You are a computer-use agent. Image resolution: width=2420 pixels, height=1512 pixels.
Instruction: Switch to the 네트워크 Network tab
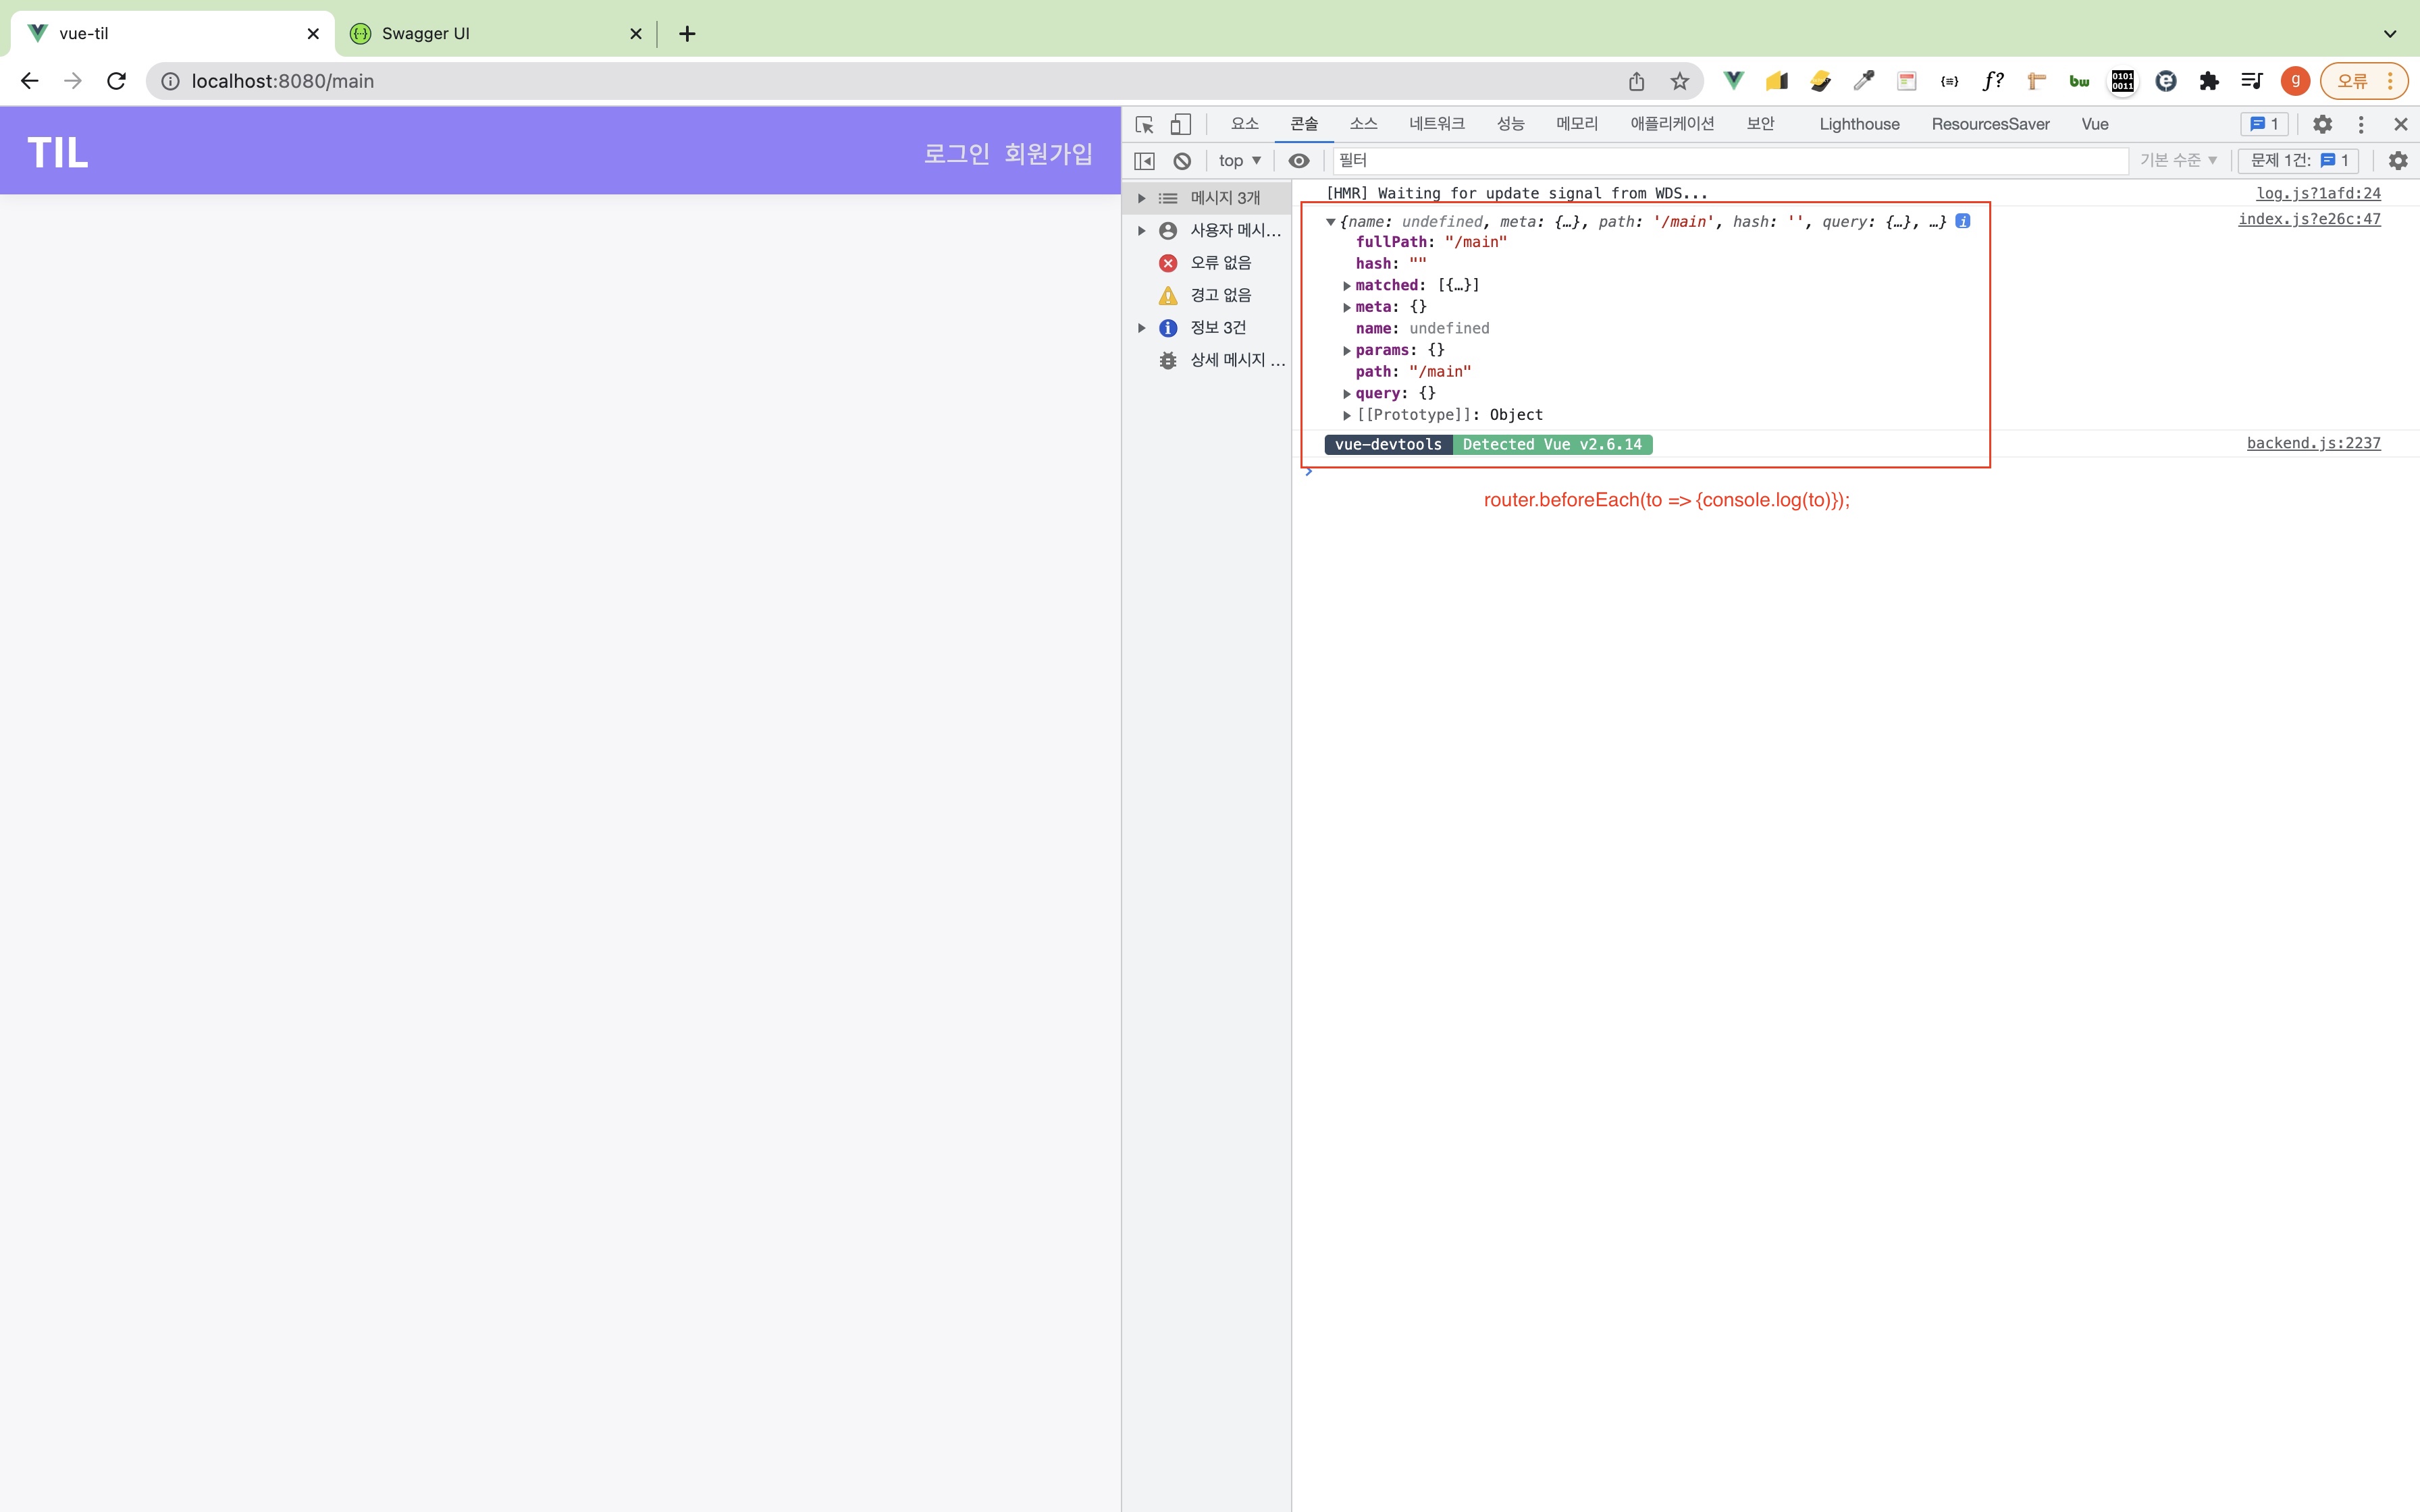tap(1437, 124)
